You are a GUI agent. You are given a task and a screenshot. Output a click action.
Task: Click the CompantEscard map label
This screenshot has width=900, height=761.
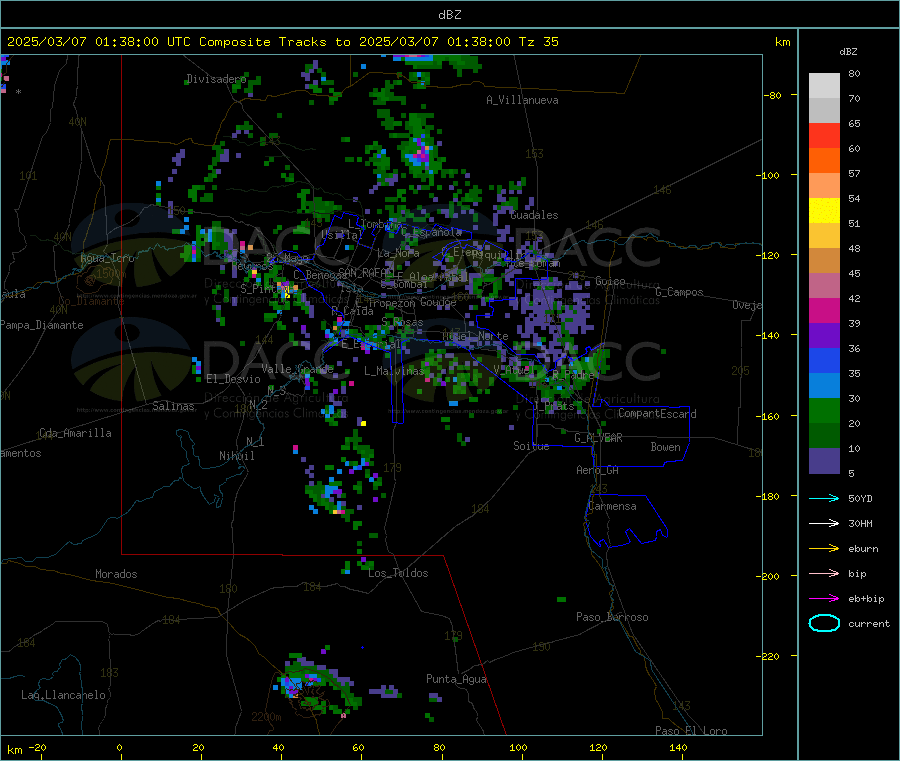[657, 414]
